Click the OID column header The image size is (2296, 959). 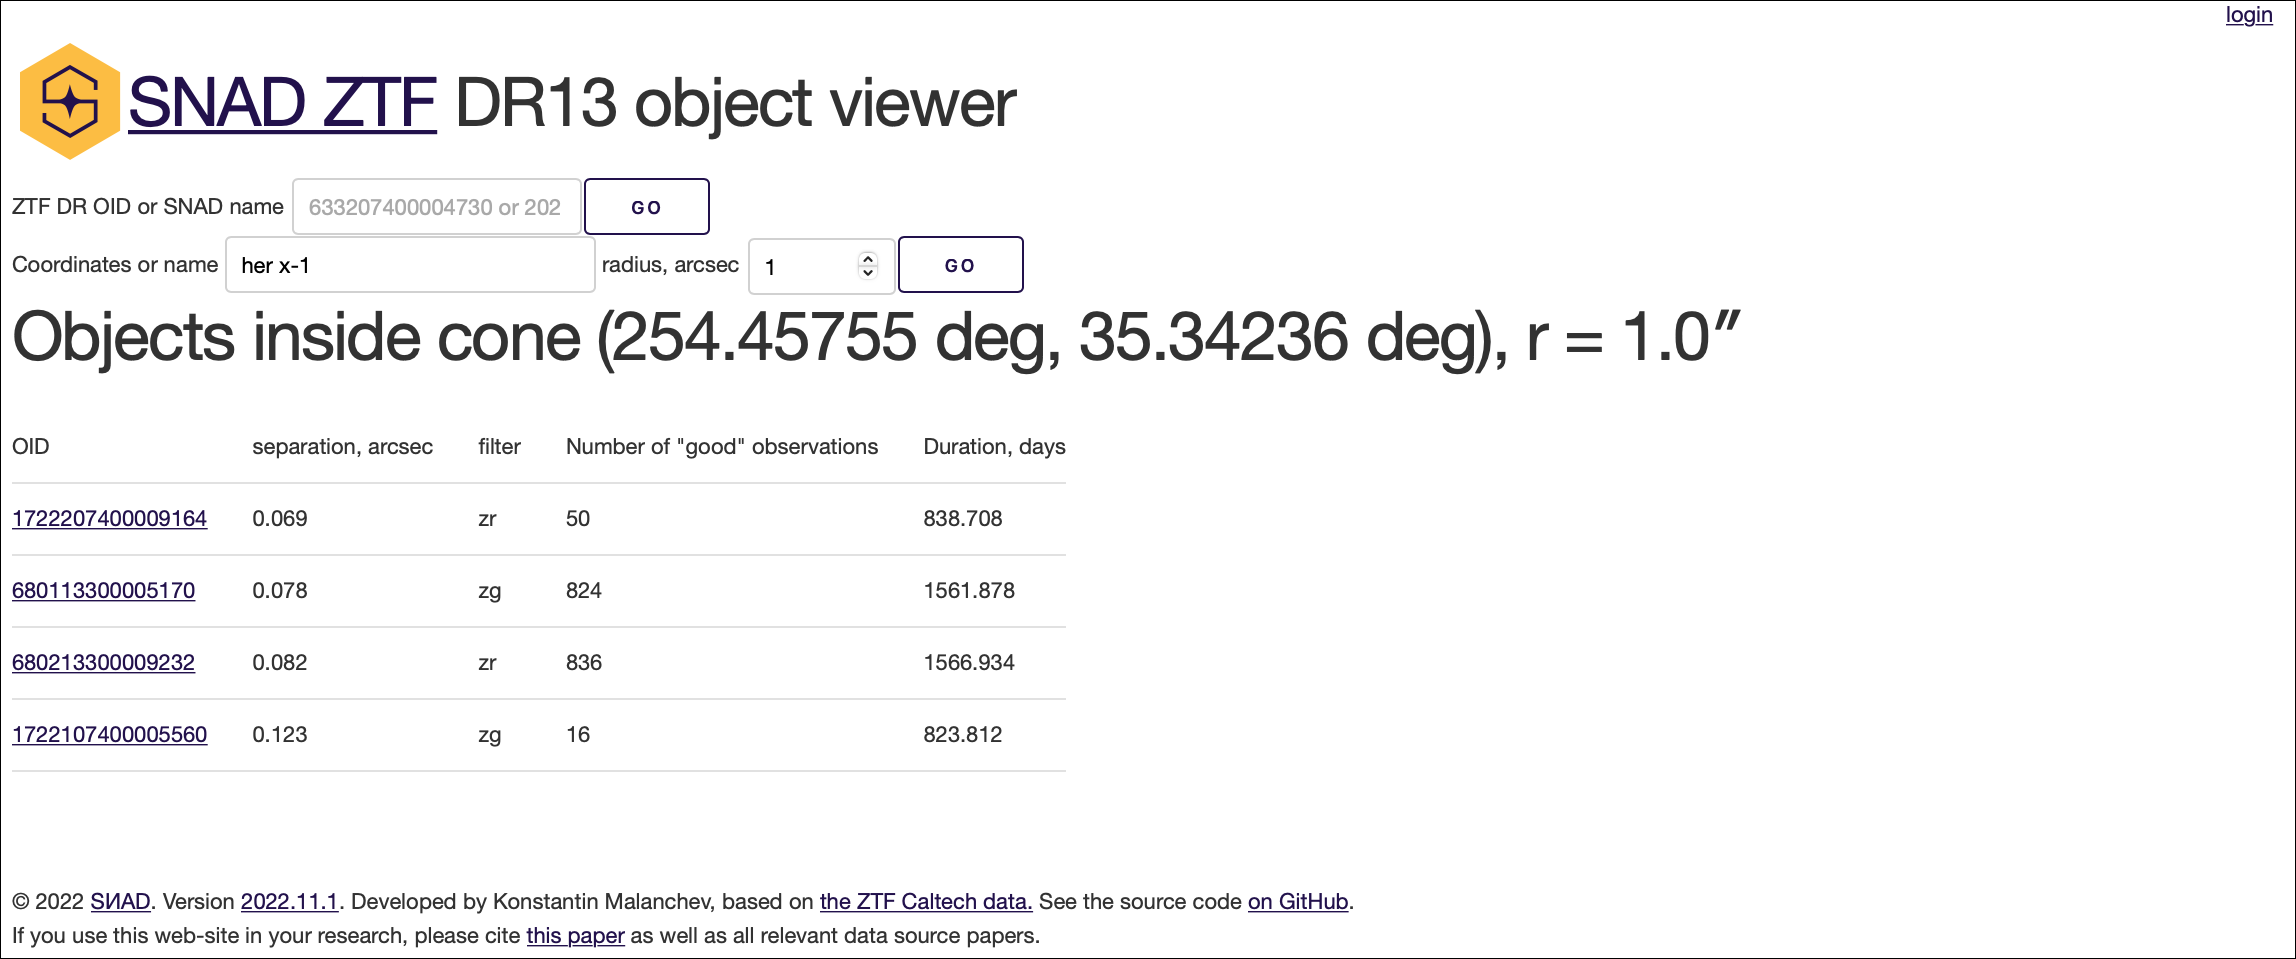coord(31,447)
